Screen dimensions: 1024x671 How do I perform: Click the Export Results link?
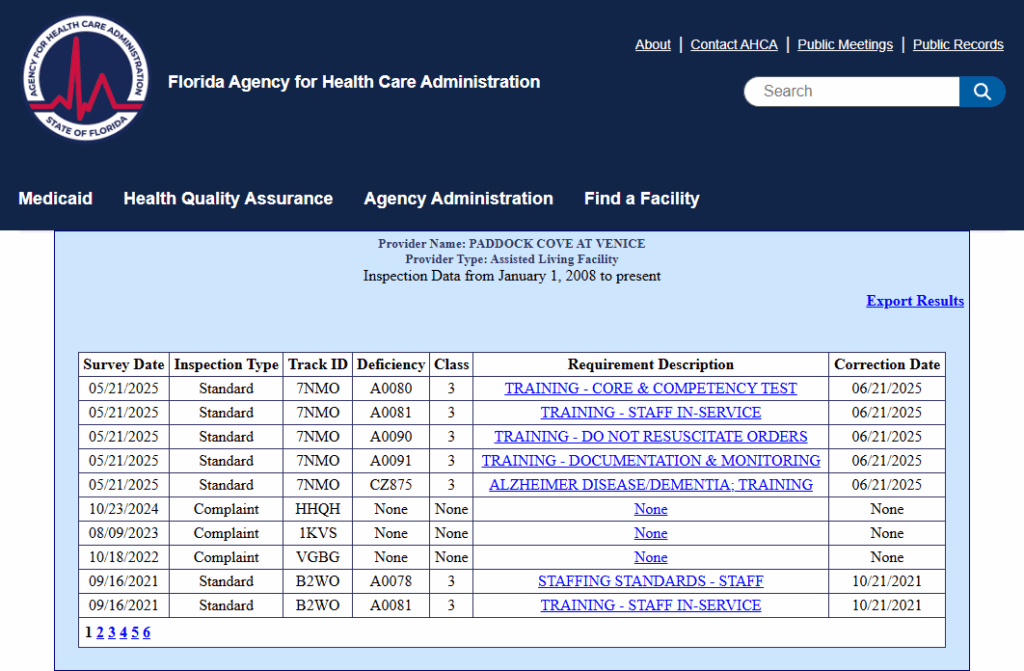915,301
